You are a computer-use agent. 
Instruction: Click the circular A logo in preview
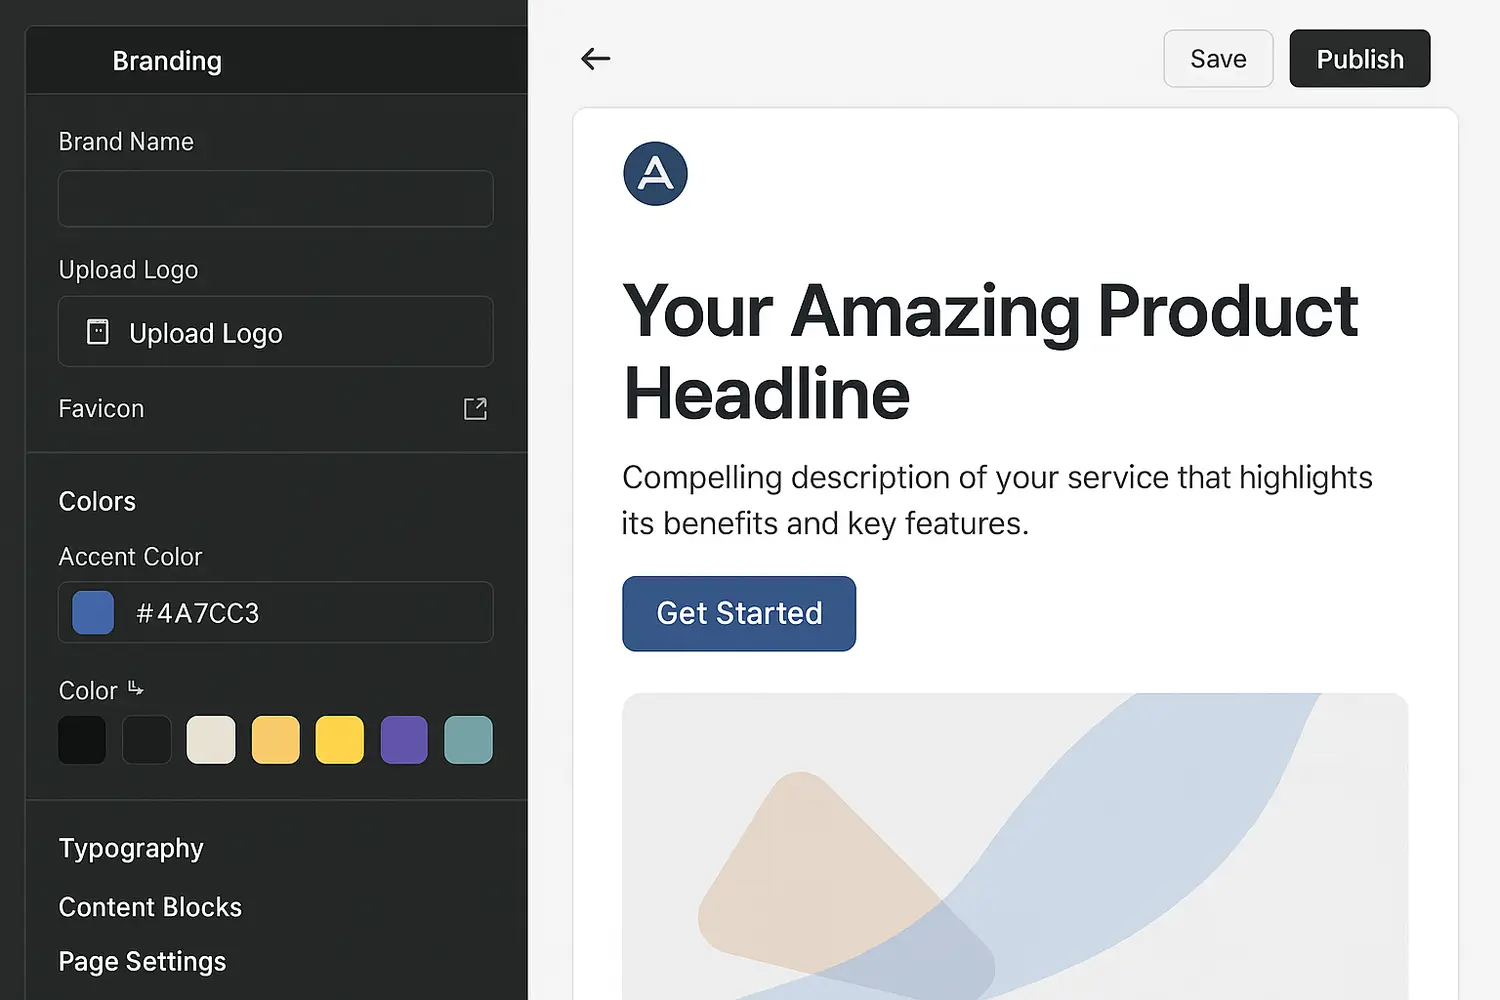coord(655,174)
